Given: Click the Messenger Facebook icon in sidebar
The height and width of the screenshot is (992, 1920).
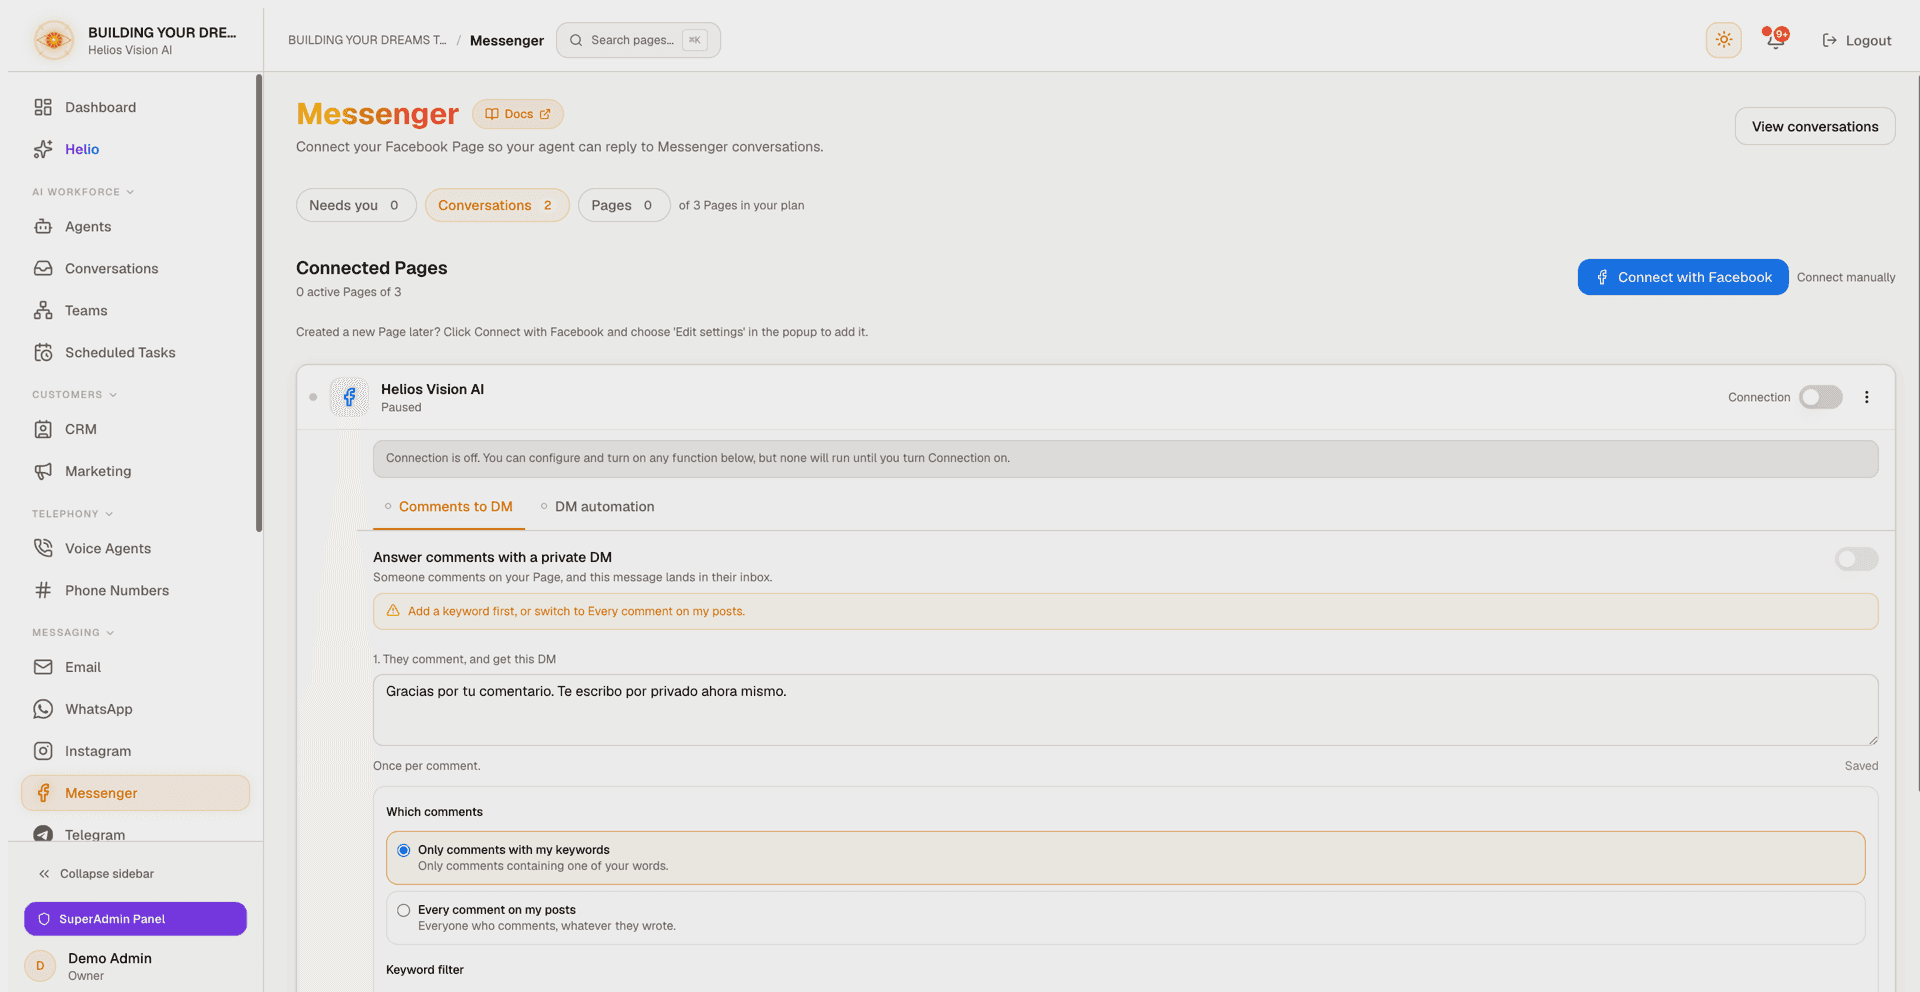Looking at the screenshot, I should tap(43, 793).
